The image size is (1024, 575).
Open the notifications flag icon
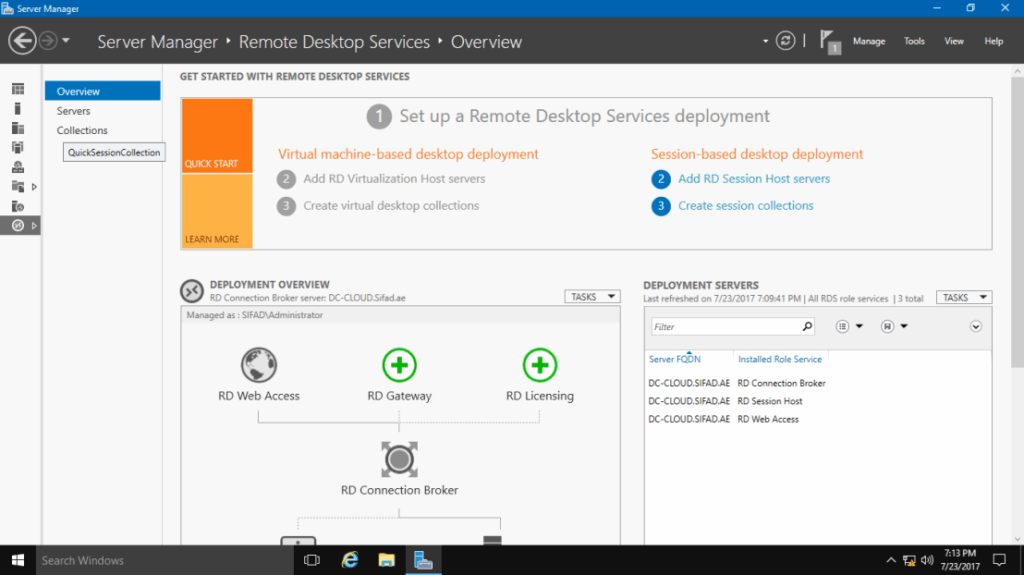pos(829,41)
